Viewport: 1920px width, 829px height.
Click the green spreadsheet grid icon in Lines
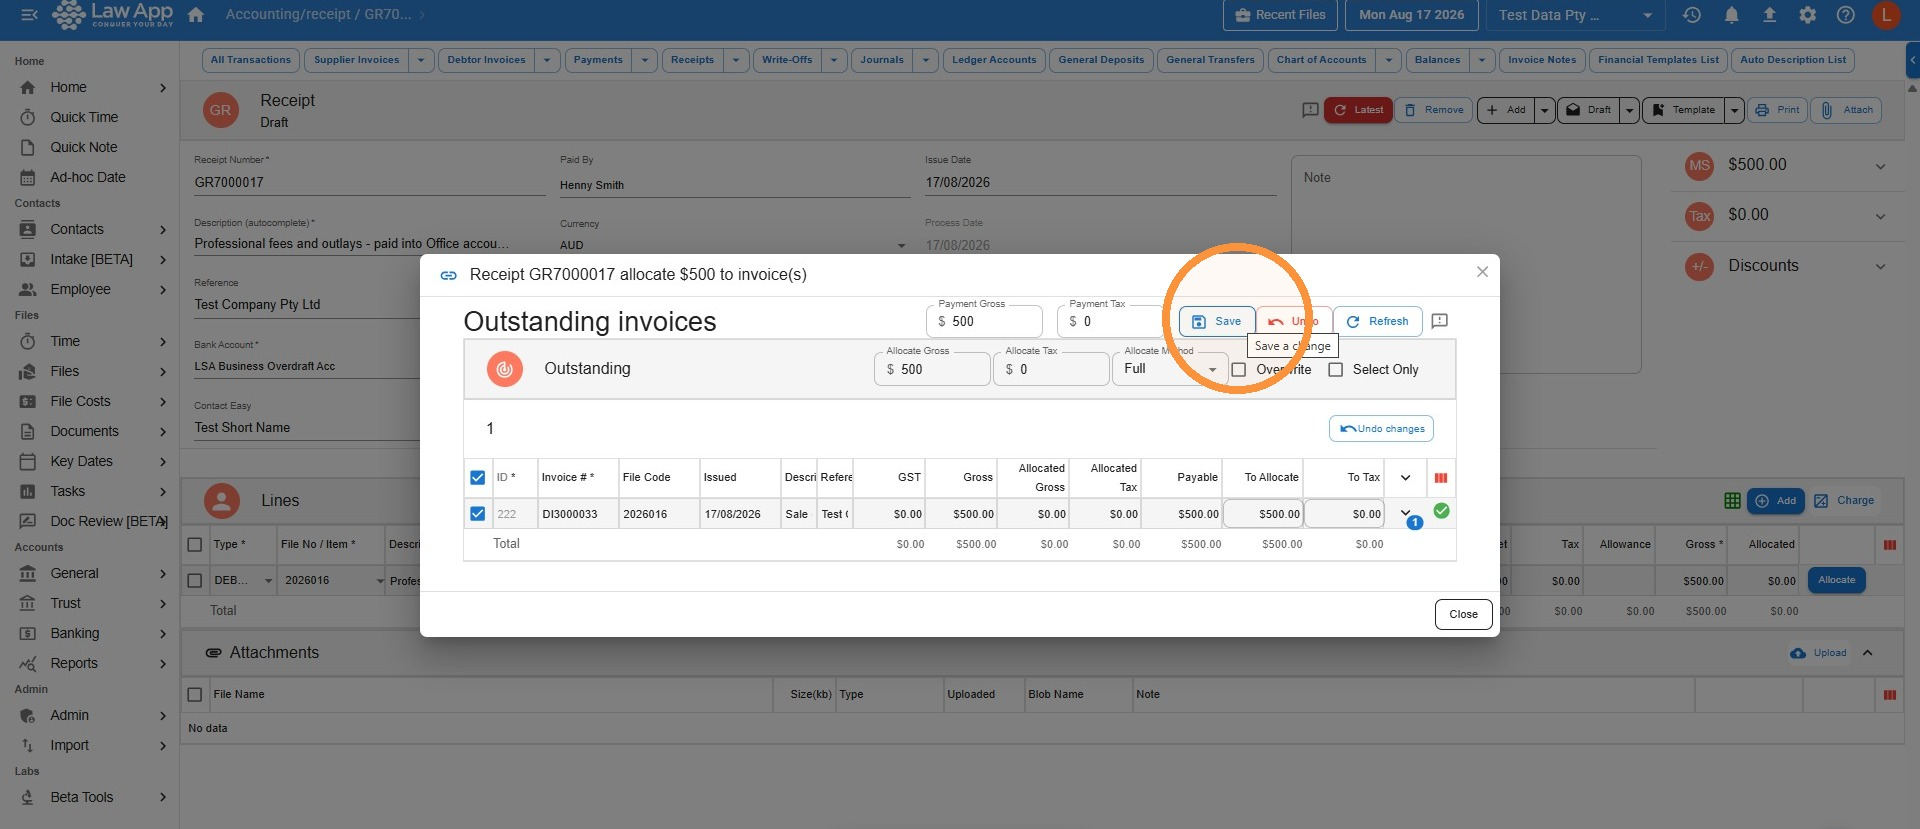(x=1733, y=501)
